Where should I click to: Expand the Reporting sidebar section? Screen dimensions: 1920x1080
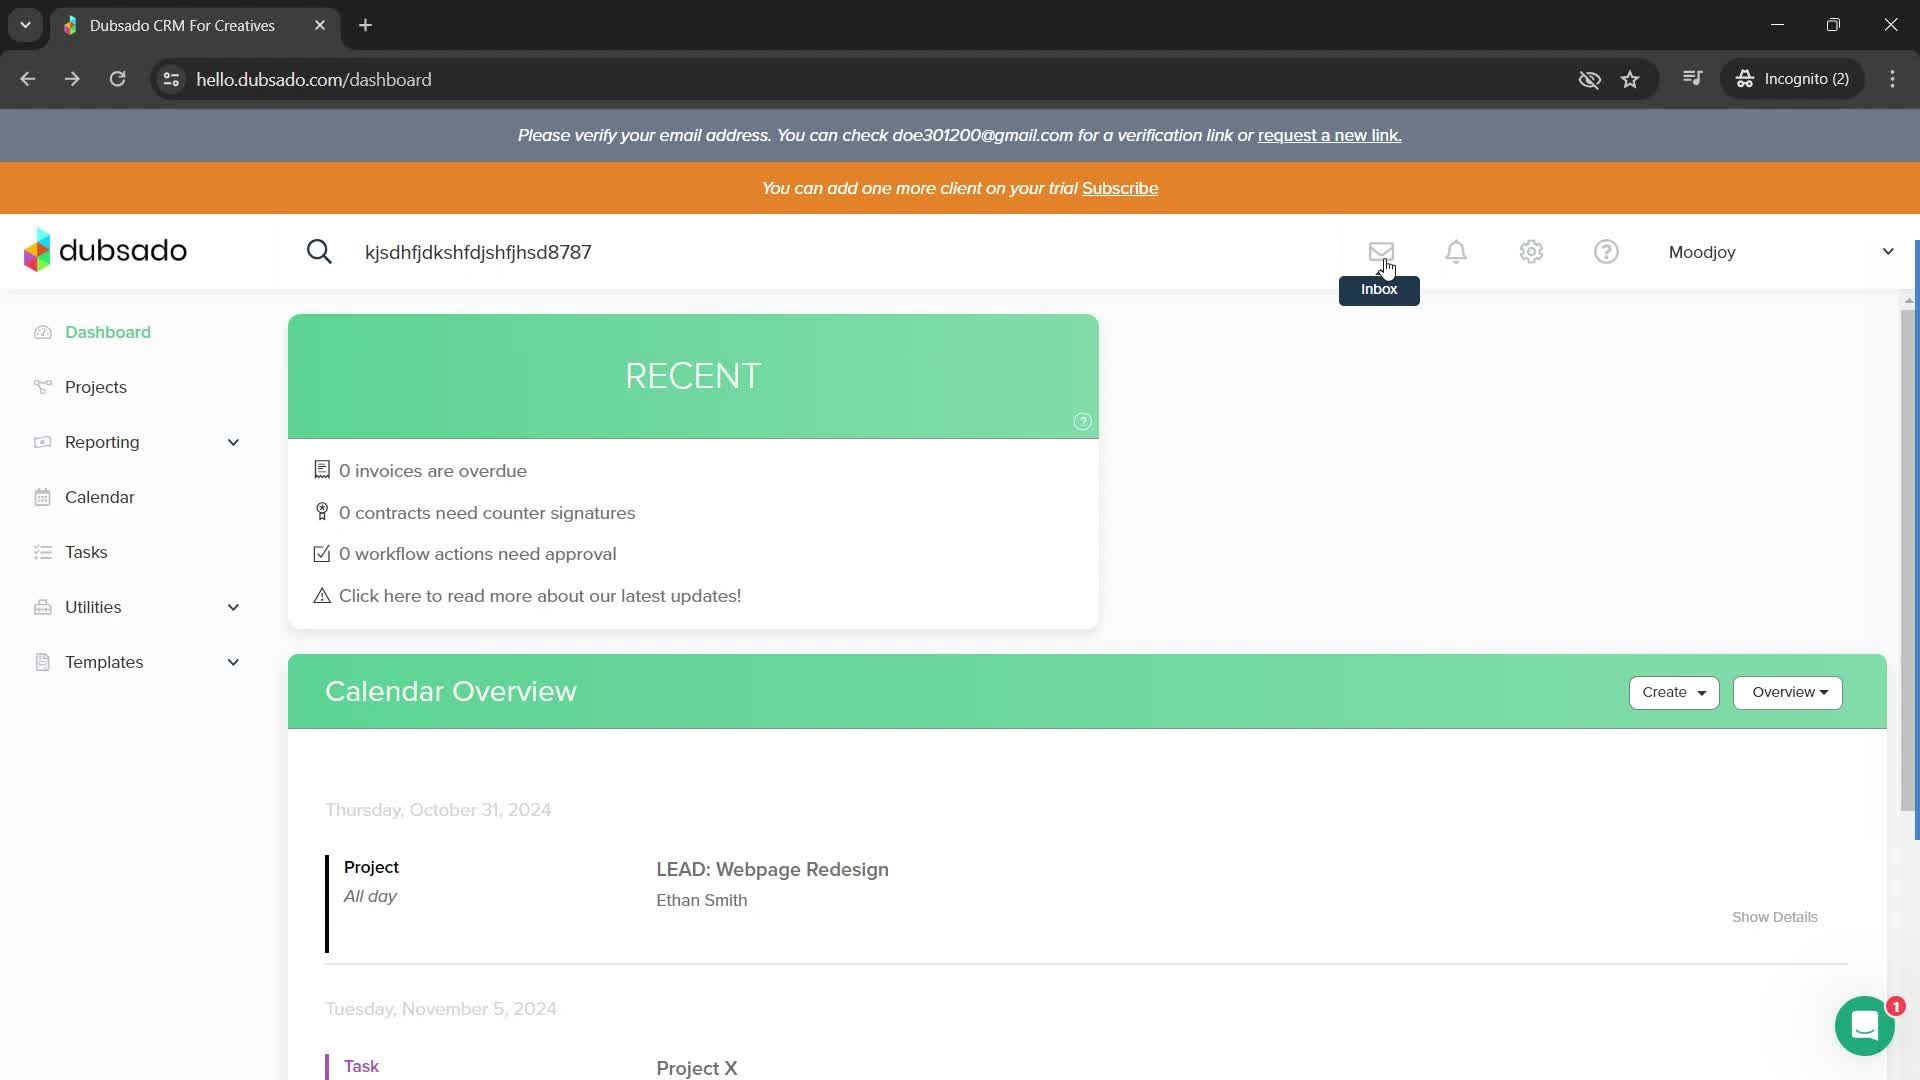233,442
